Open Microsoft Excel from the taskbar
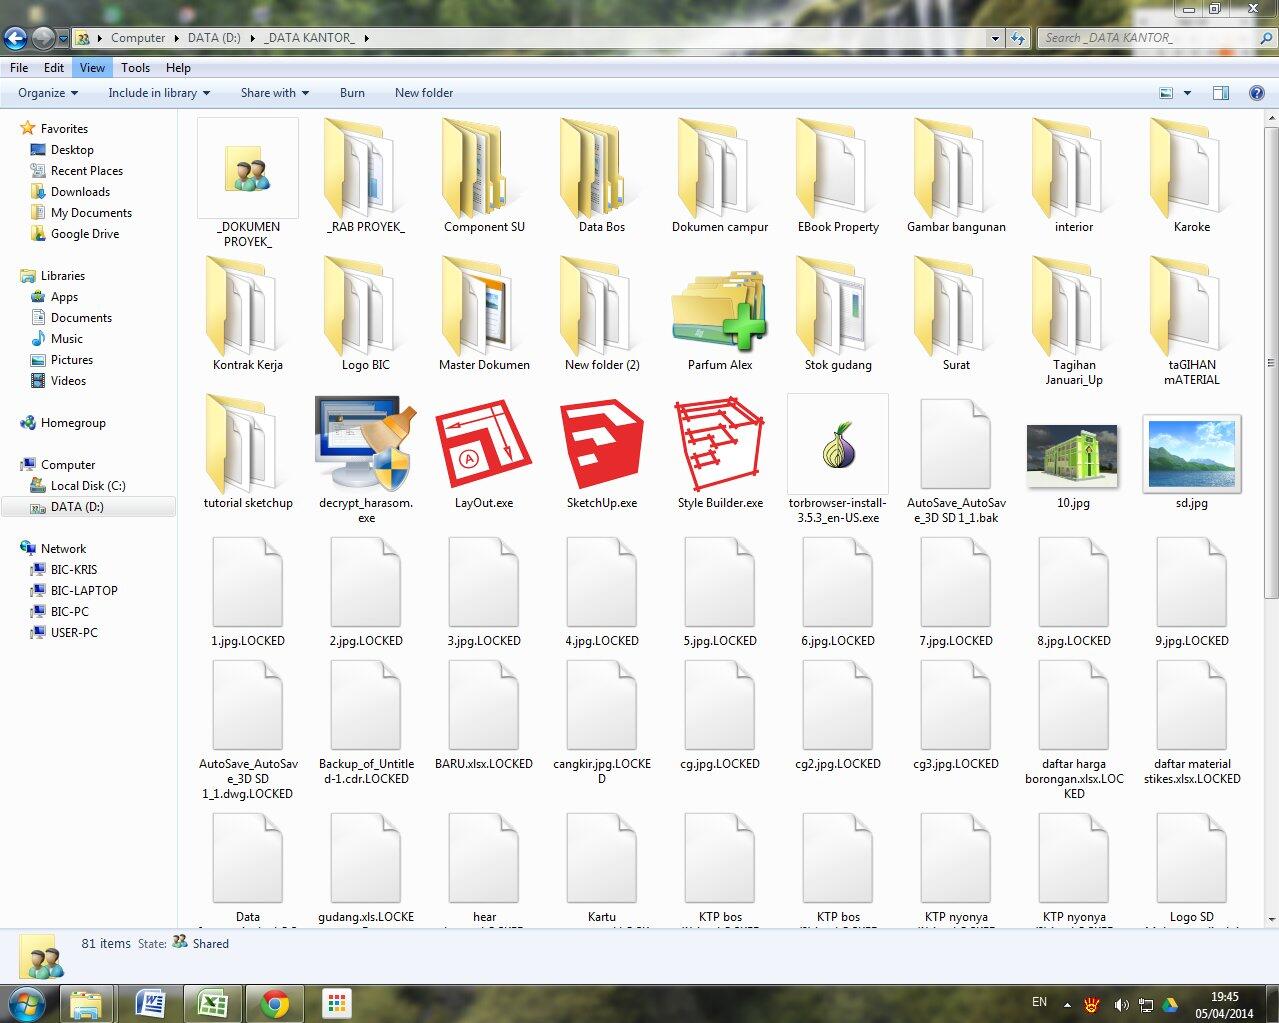This screenshot has width=1279, height=1023. tap(212, 1003)
